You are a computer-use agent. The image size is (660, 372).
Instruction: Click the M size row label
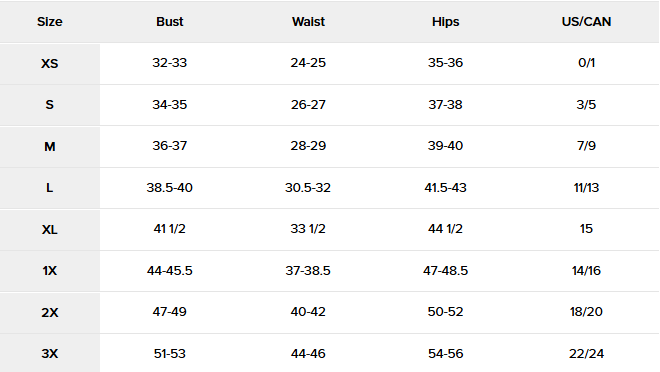click(50, 146)
